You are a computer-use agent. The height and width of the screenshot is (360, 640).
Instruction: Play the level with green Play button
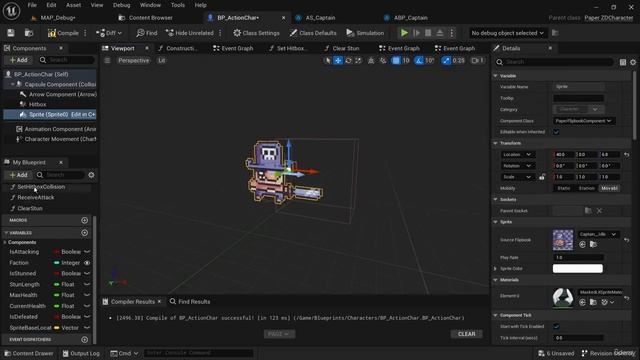pos(404,33)
